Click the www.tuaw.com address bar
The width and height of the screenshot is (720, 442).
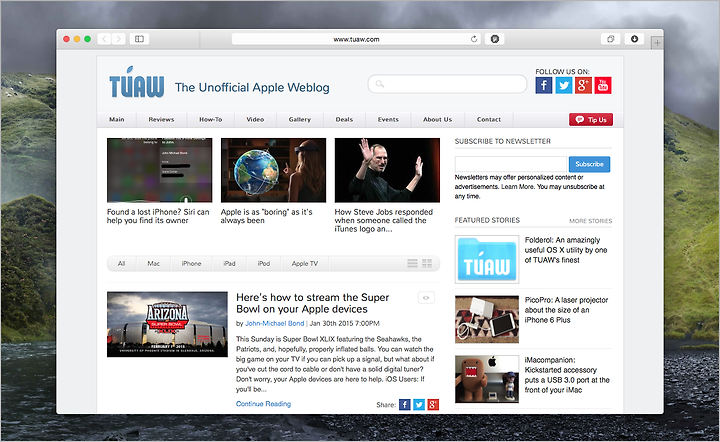pyautogui.click(x=356, y=39)
